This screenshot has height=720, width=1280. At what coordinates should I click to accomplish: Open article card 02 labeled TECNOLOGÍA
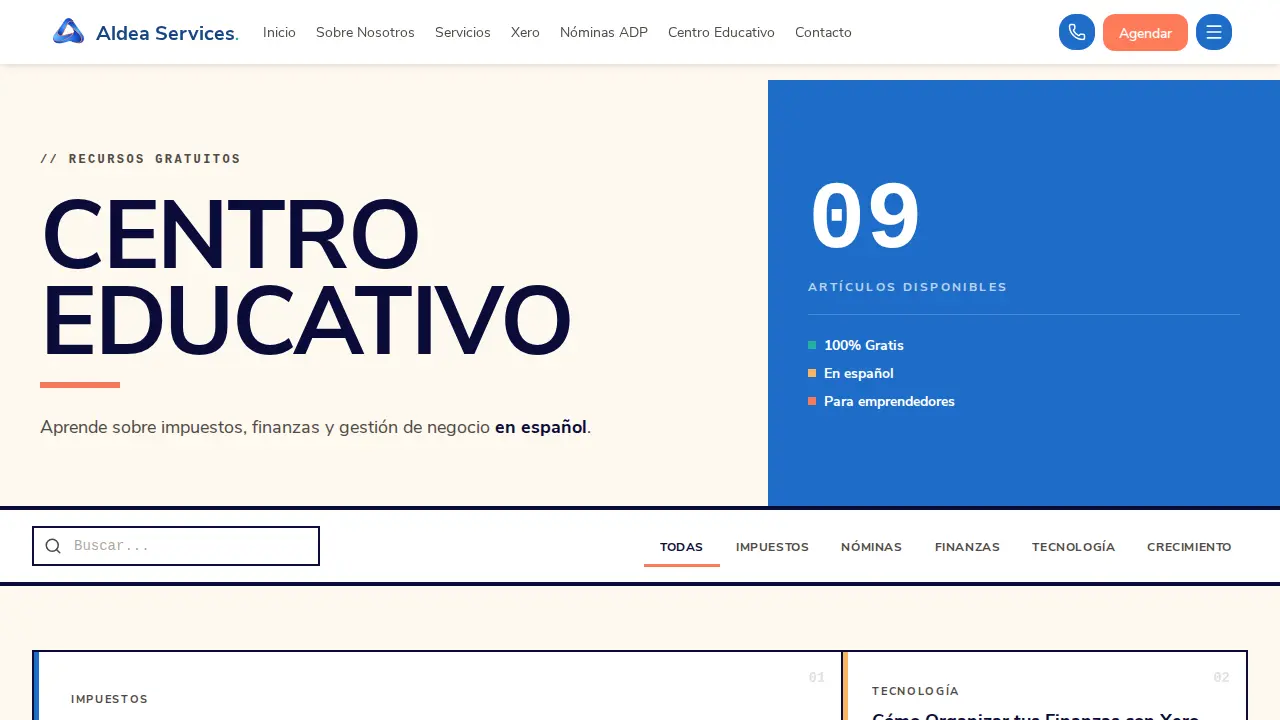1045,686
